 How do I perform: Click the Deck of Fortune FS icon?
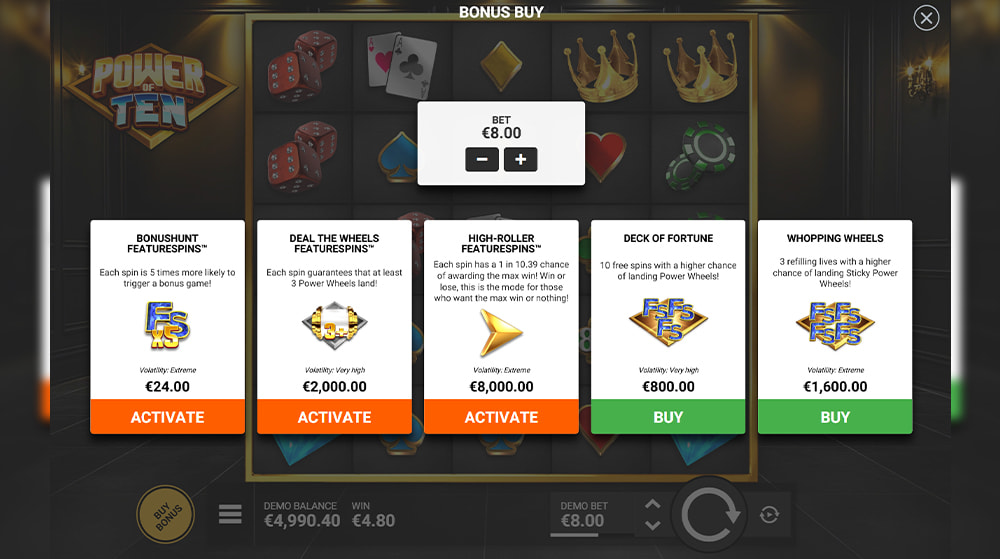[668, 320]
